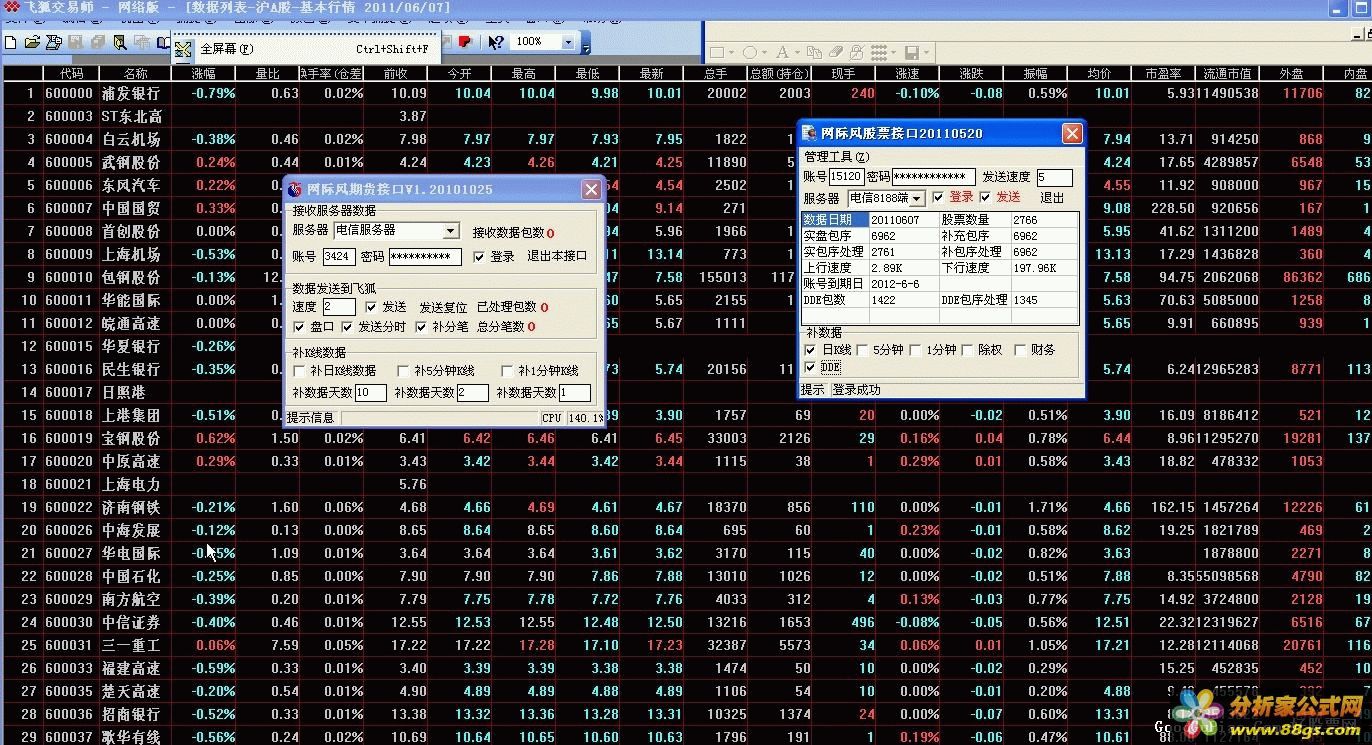The width and height of the screenshot is (1372, 745).
Task: Open the 电信8188端 server dropdown
Action: coord(917,199)
